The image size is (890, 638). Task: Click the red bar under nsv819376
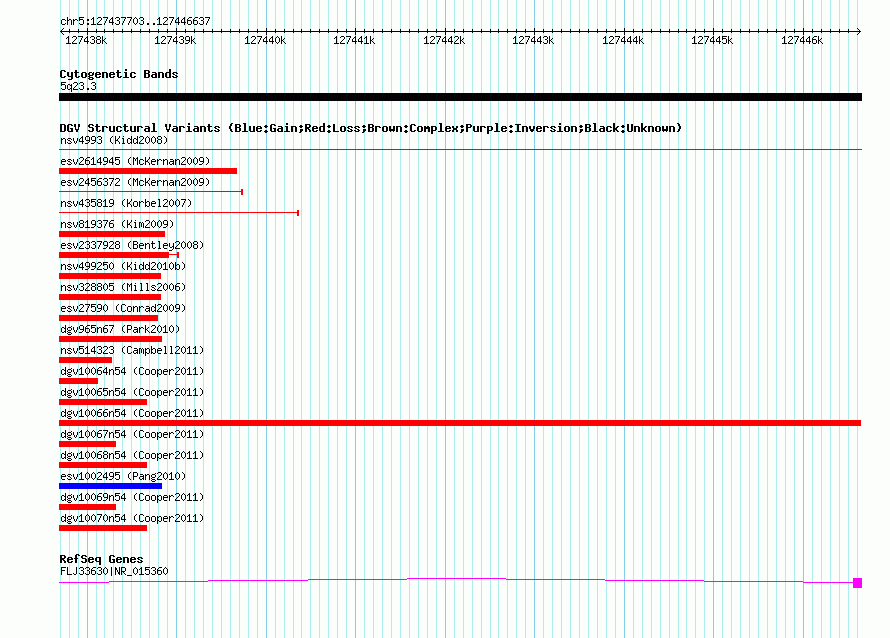click(x=112, y=234)
